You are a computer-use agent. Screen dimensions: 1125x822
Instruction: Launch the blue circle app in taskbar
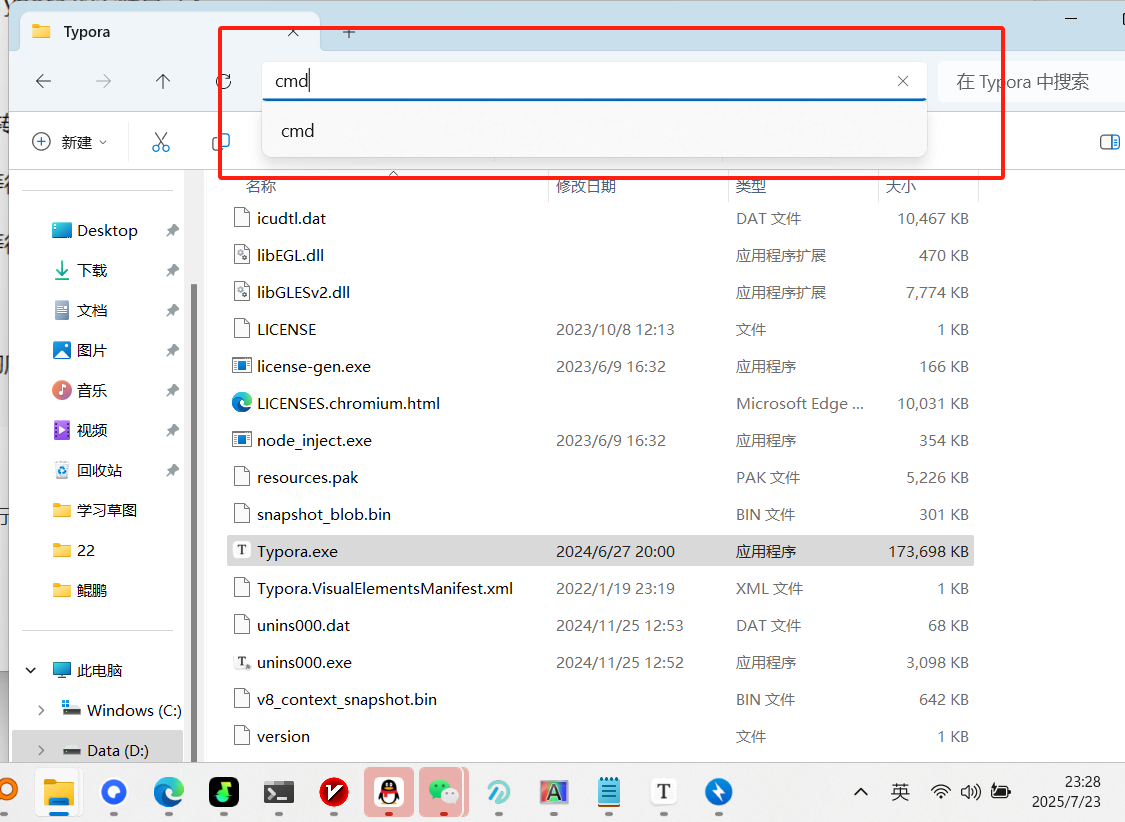pos(114,792)
